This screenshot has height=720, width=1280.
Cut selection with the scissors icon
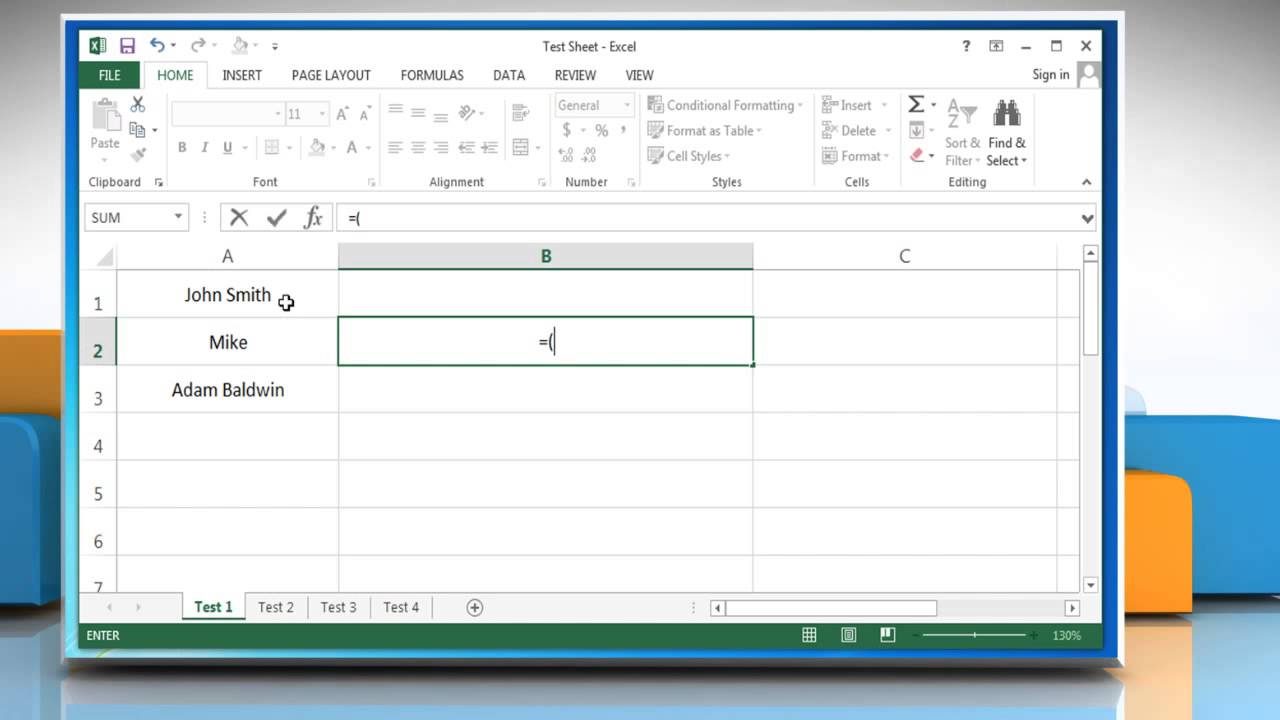pyautogui.click(x=138, y=105)
